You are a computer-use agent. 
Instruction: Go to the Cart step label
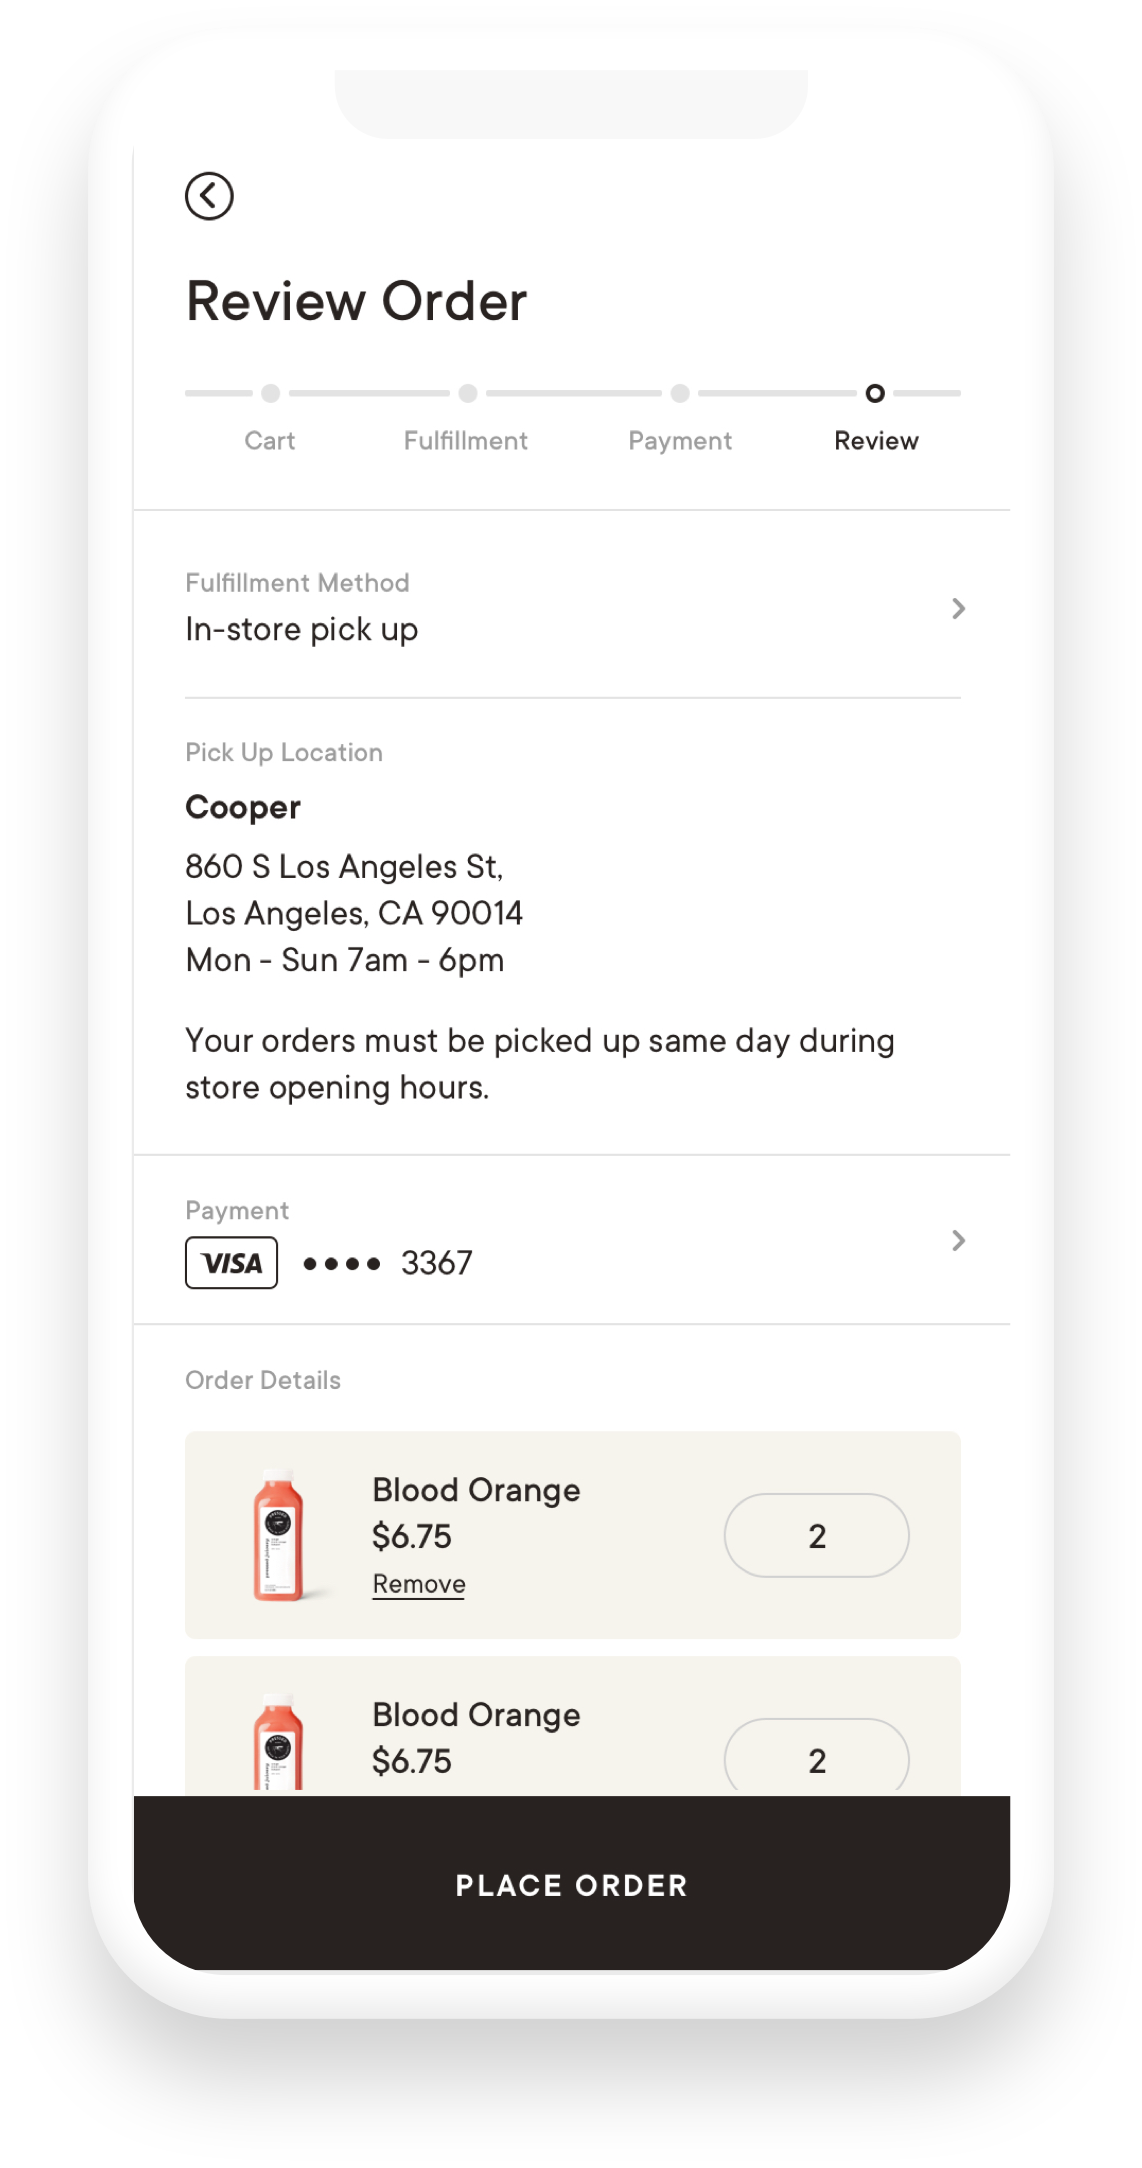point(270,441)
